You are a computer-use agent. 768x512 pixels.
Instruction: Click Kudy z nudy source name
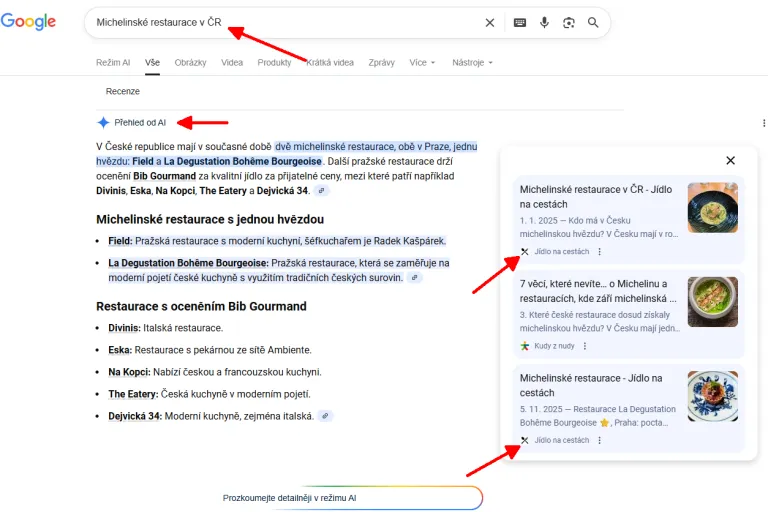[x=554, y=346]
